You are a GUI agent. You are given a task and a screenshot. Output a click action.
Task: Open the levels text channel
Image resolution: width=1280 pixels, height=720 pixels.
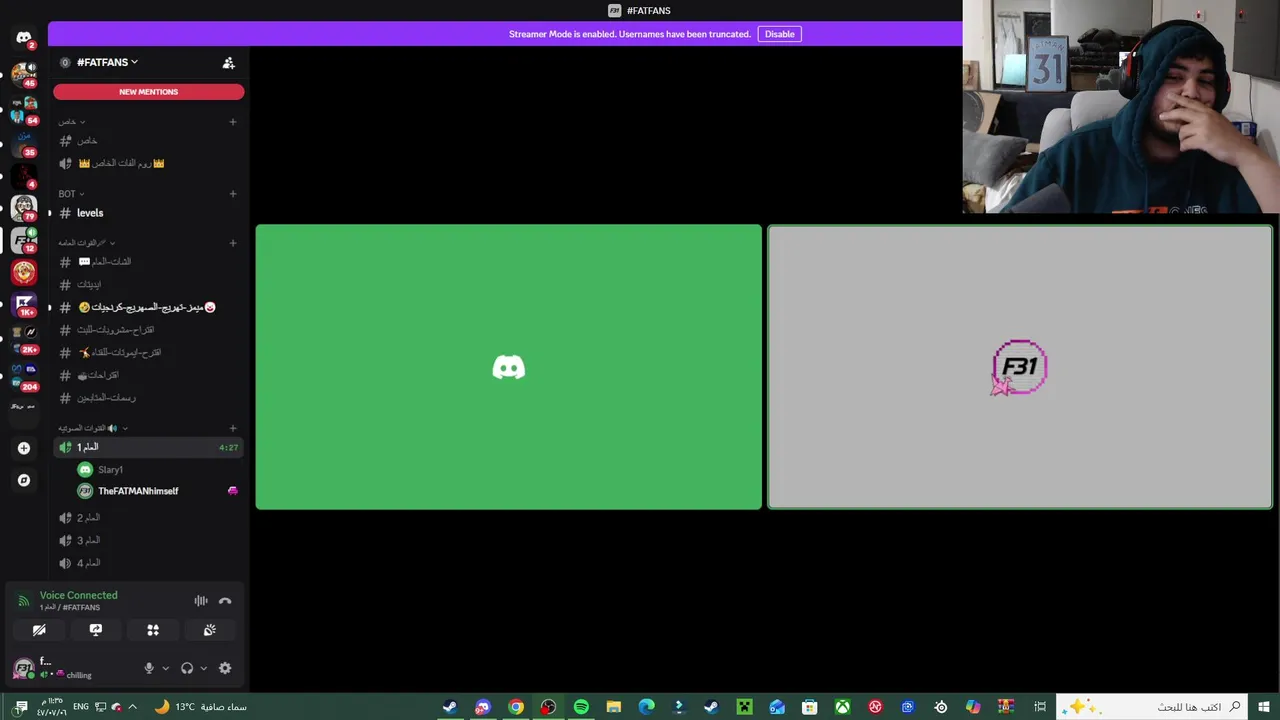148,213
